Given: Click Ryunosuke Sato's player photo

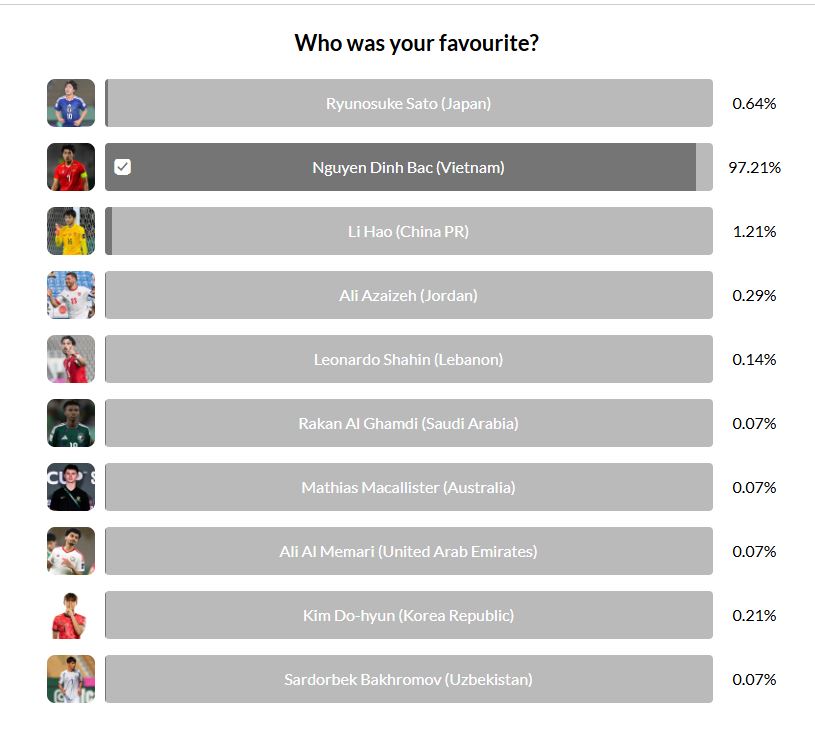Looking at the screenshot, I should (x=71, y=103).
